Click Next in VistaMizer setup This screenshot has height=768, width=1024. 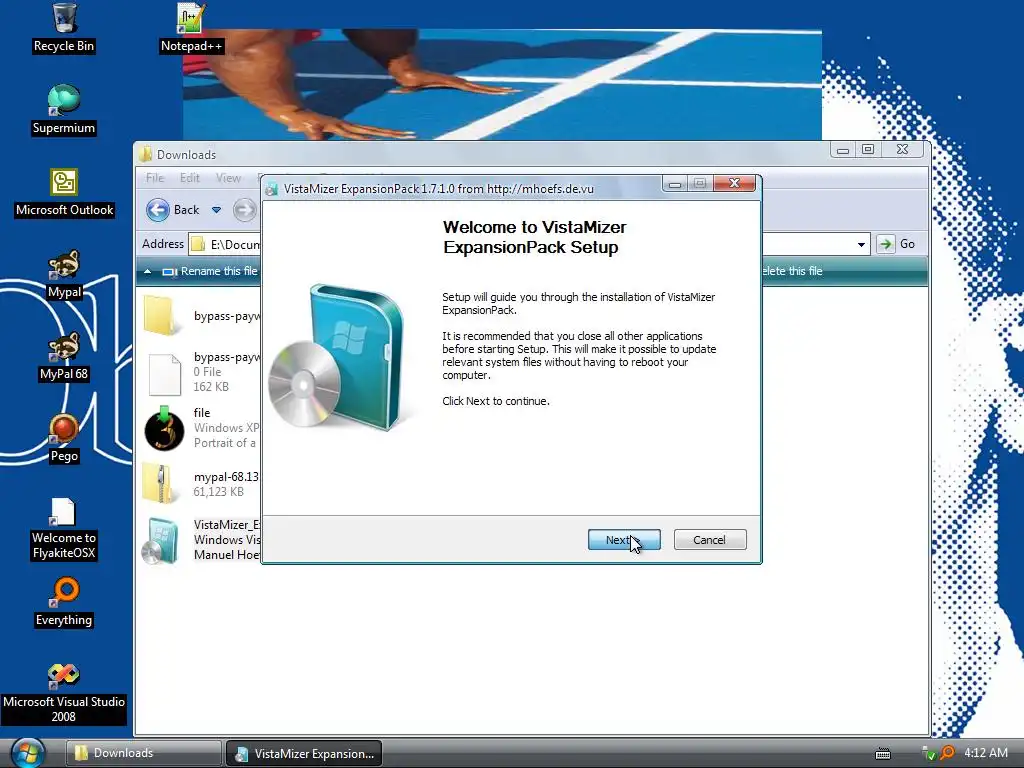coord(624,540)
